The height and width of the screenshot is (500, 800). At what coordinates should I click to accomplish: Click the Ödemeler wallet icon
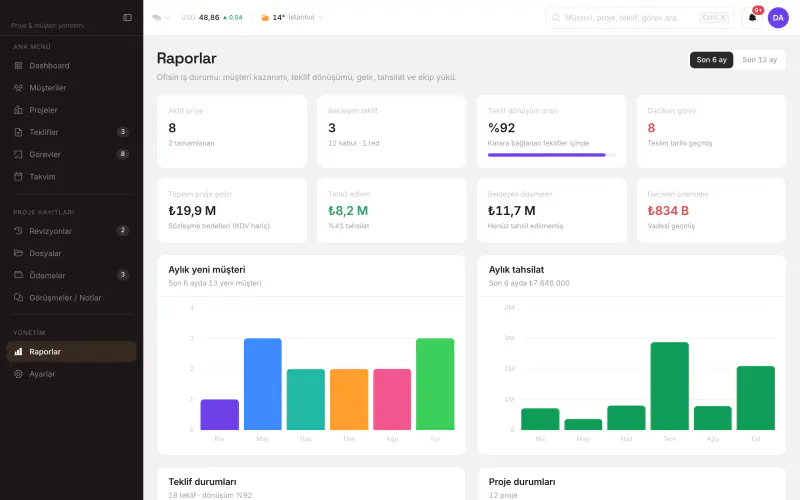coord(18,275)
